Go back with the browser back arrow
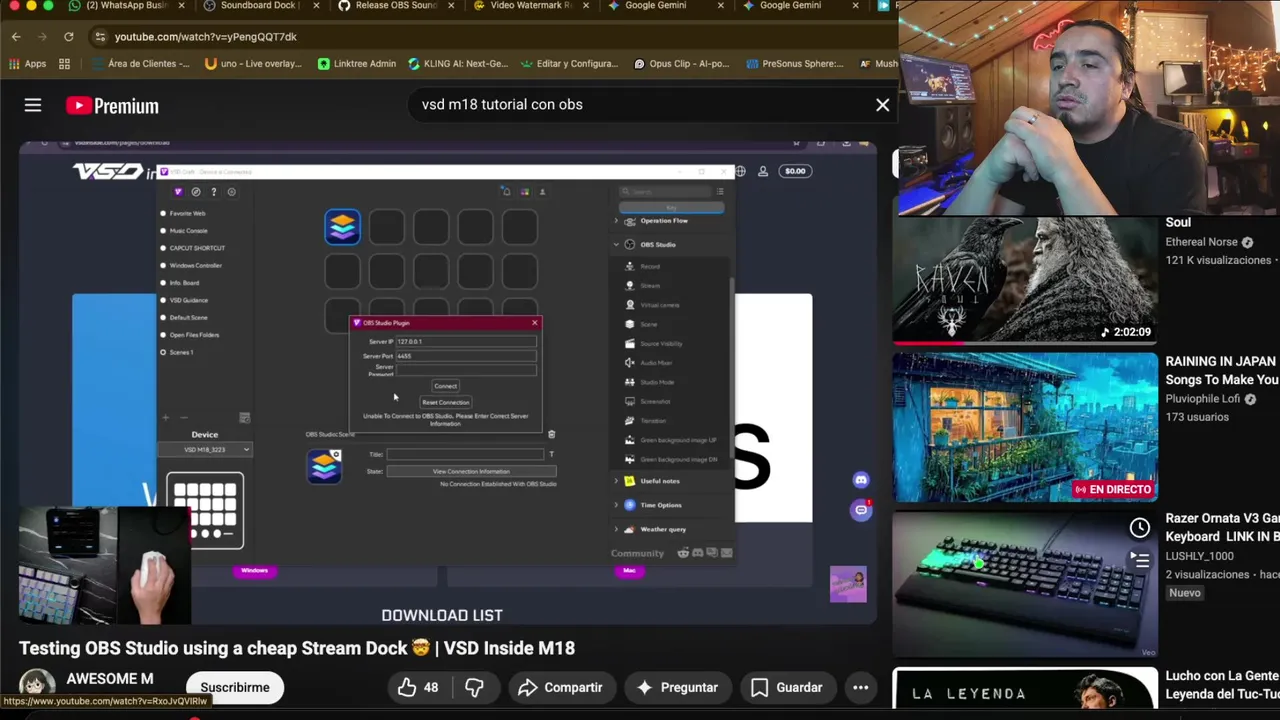 [16, 36]
